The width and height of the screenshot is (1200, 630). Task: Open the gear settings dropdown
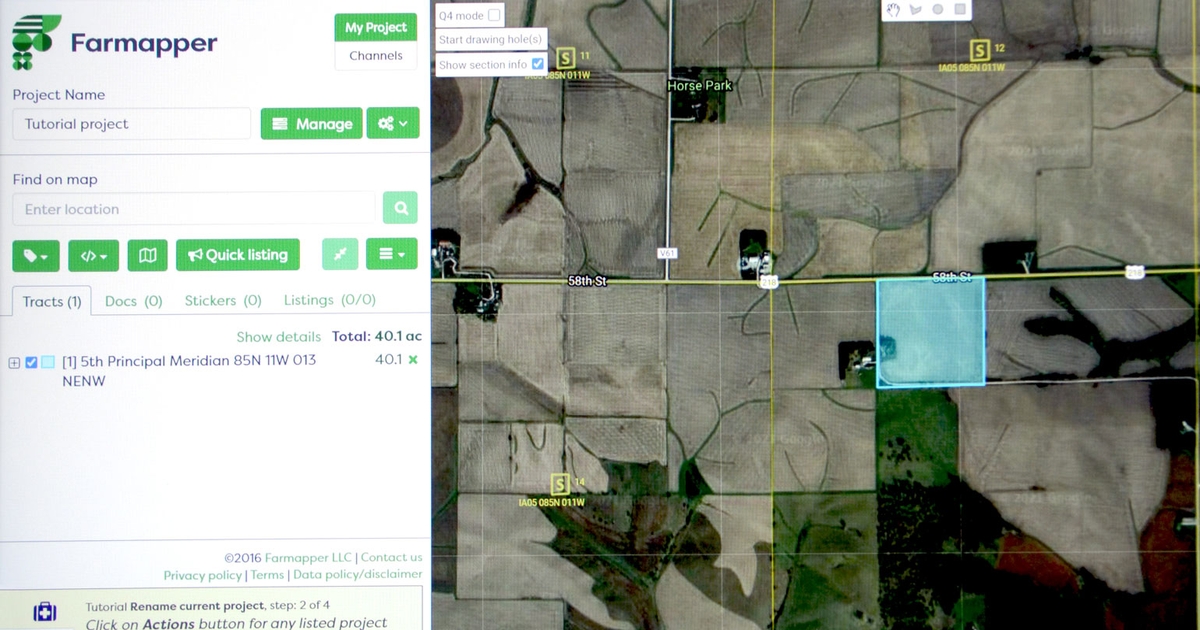pos(392,122)
